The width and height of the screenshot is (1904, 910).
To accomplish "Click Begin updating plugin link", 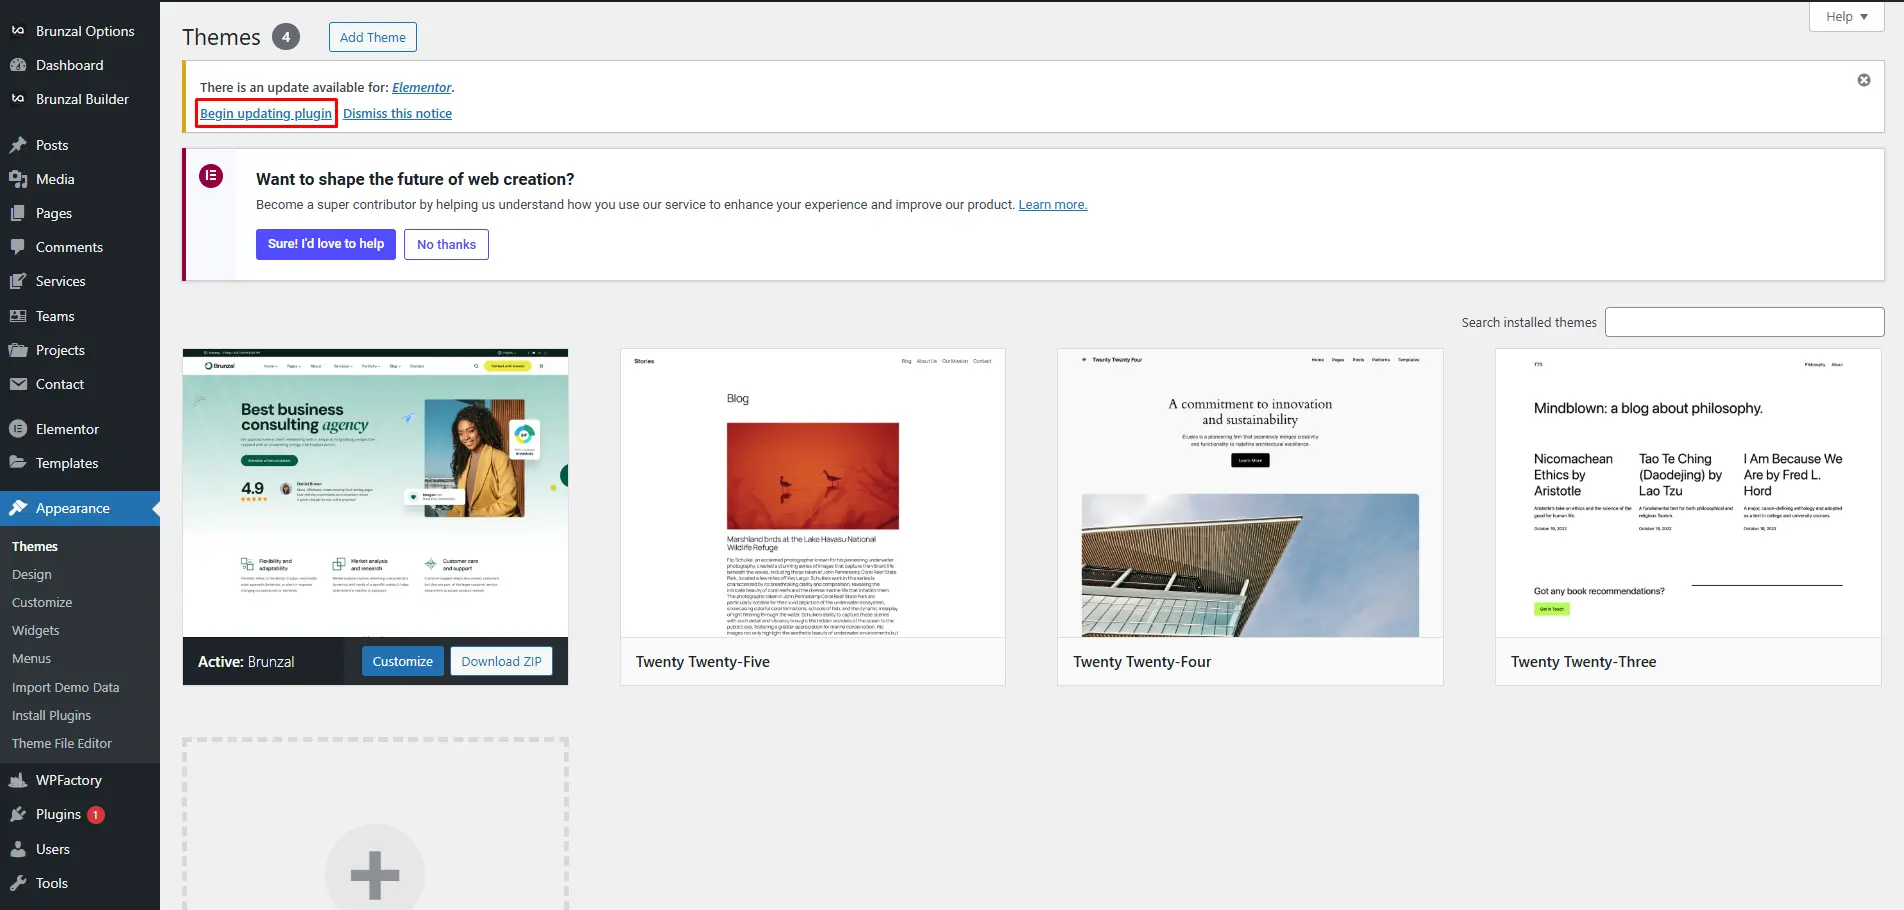I will (x=266, y=113).
